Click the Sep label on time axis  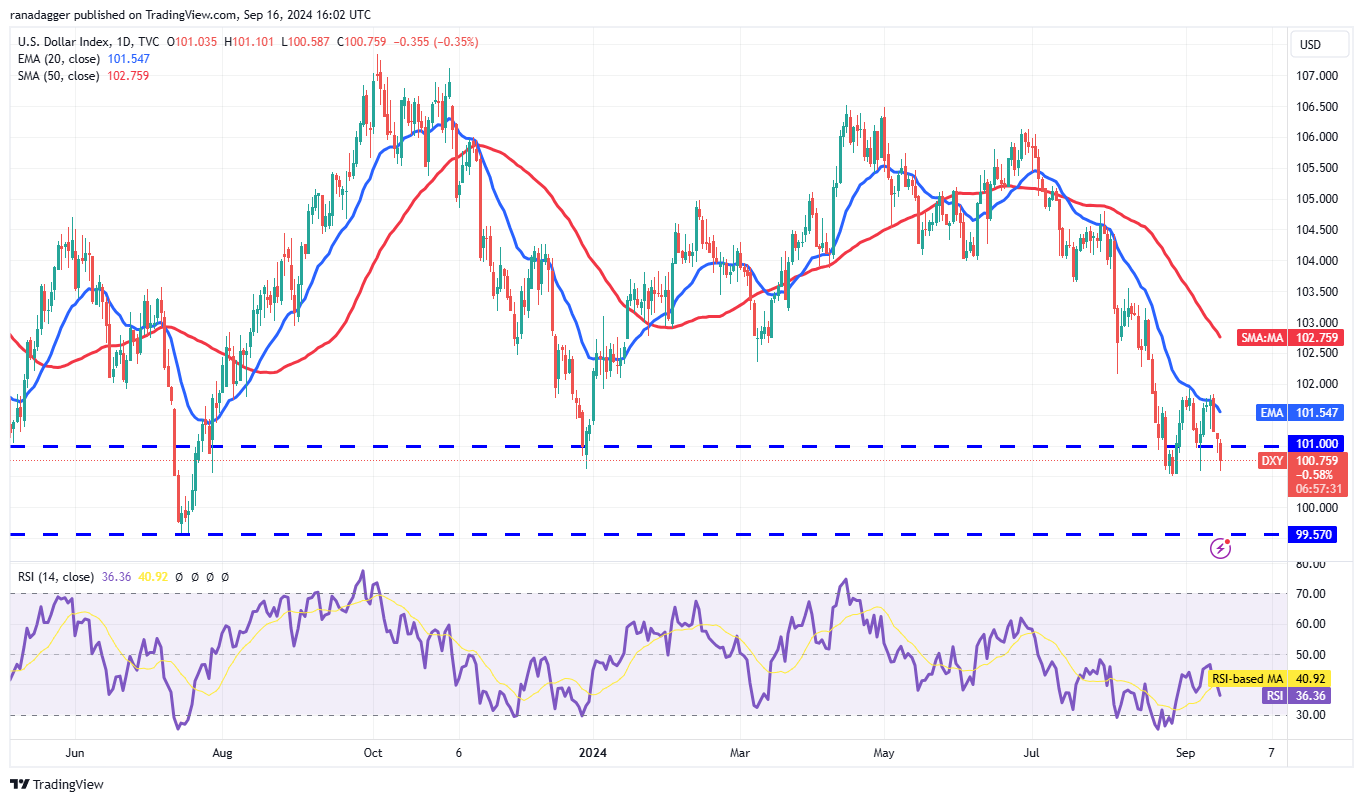1185,751
